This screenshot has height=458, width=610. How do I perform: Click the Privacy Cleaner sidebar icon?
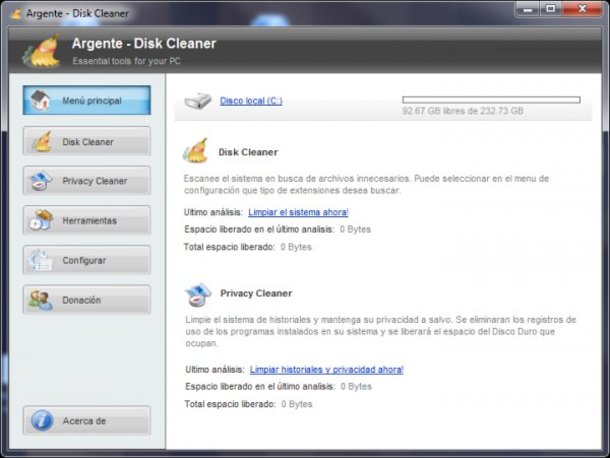[41, 181]
